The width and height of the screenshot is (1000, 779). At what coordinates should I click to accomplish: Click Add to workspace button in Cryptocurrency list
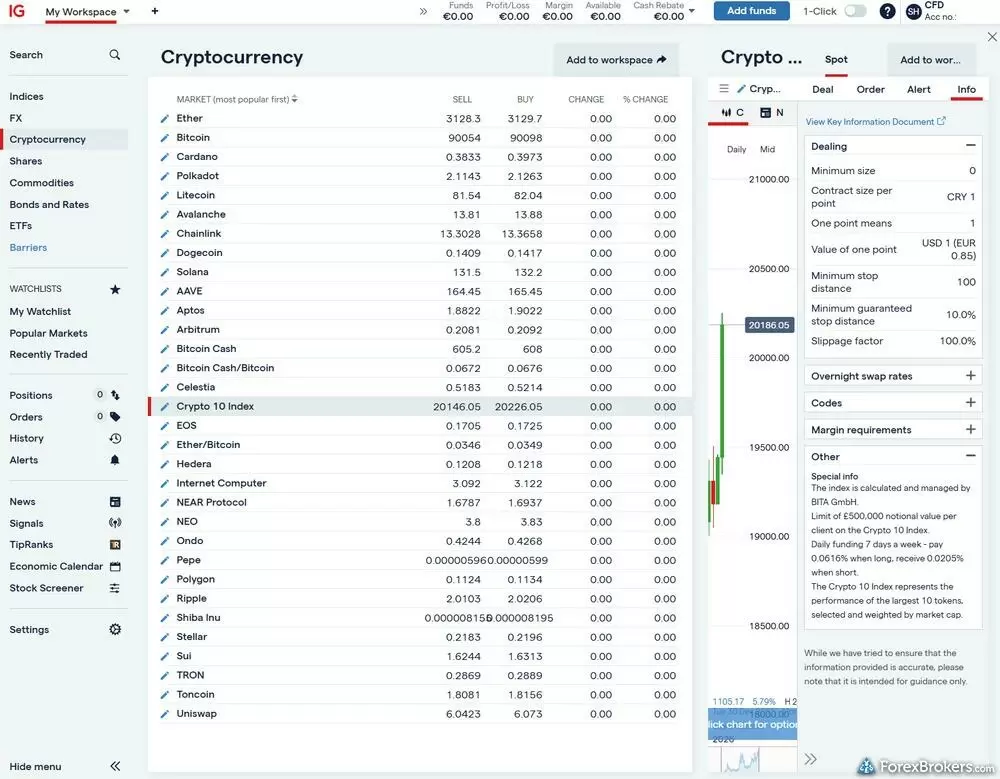[615, 59]
